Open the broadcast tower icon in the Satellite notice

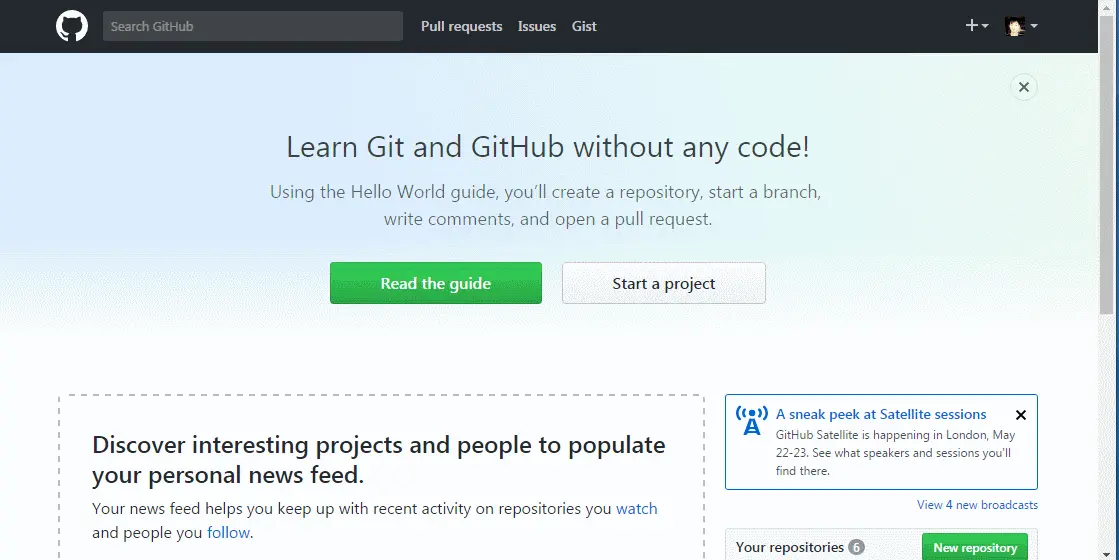pos(751,421)
